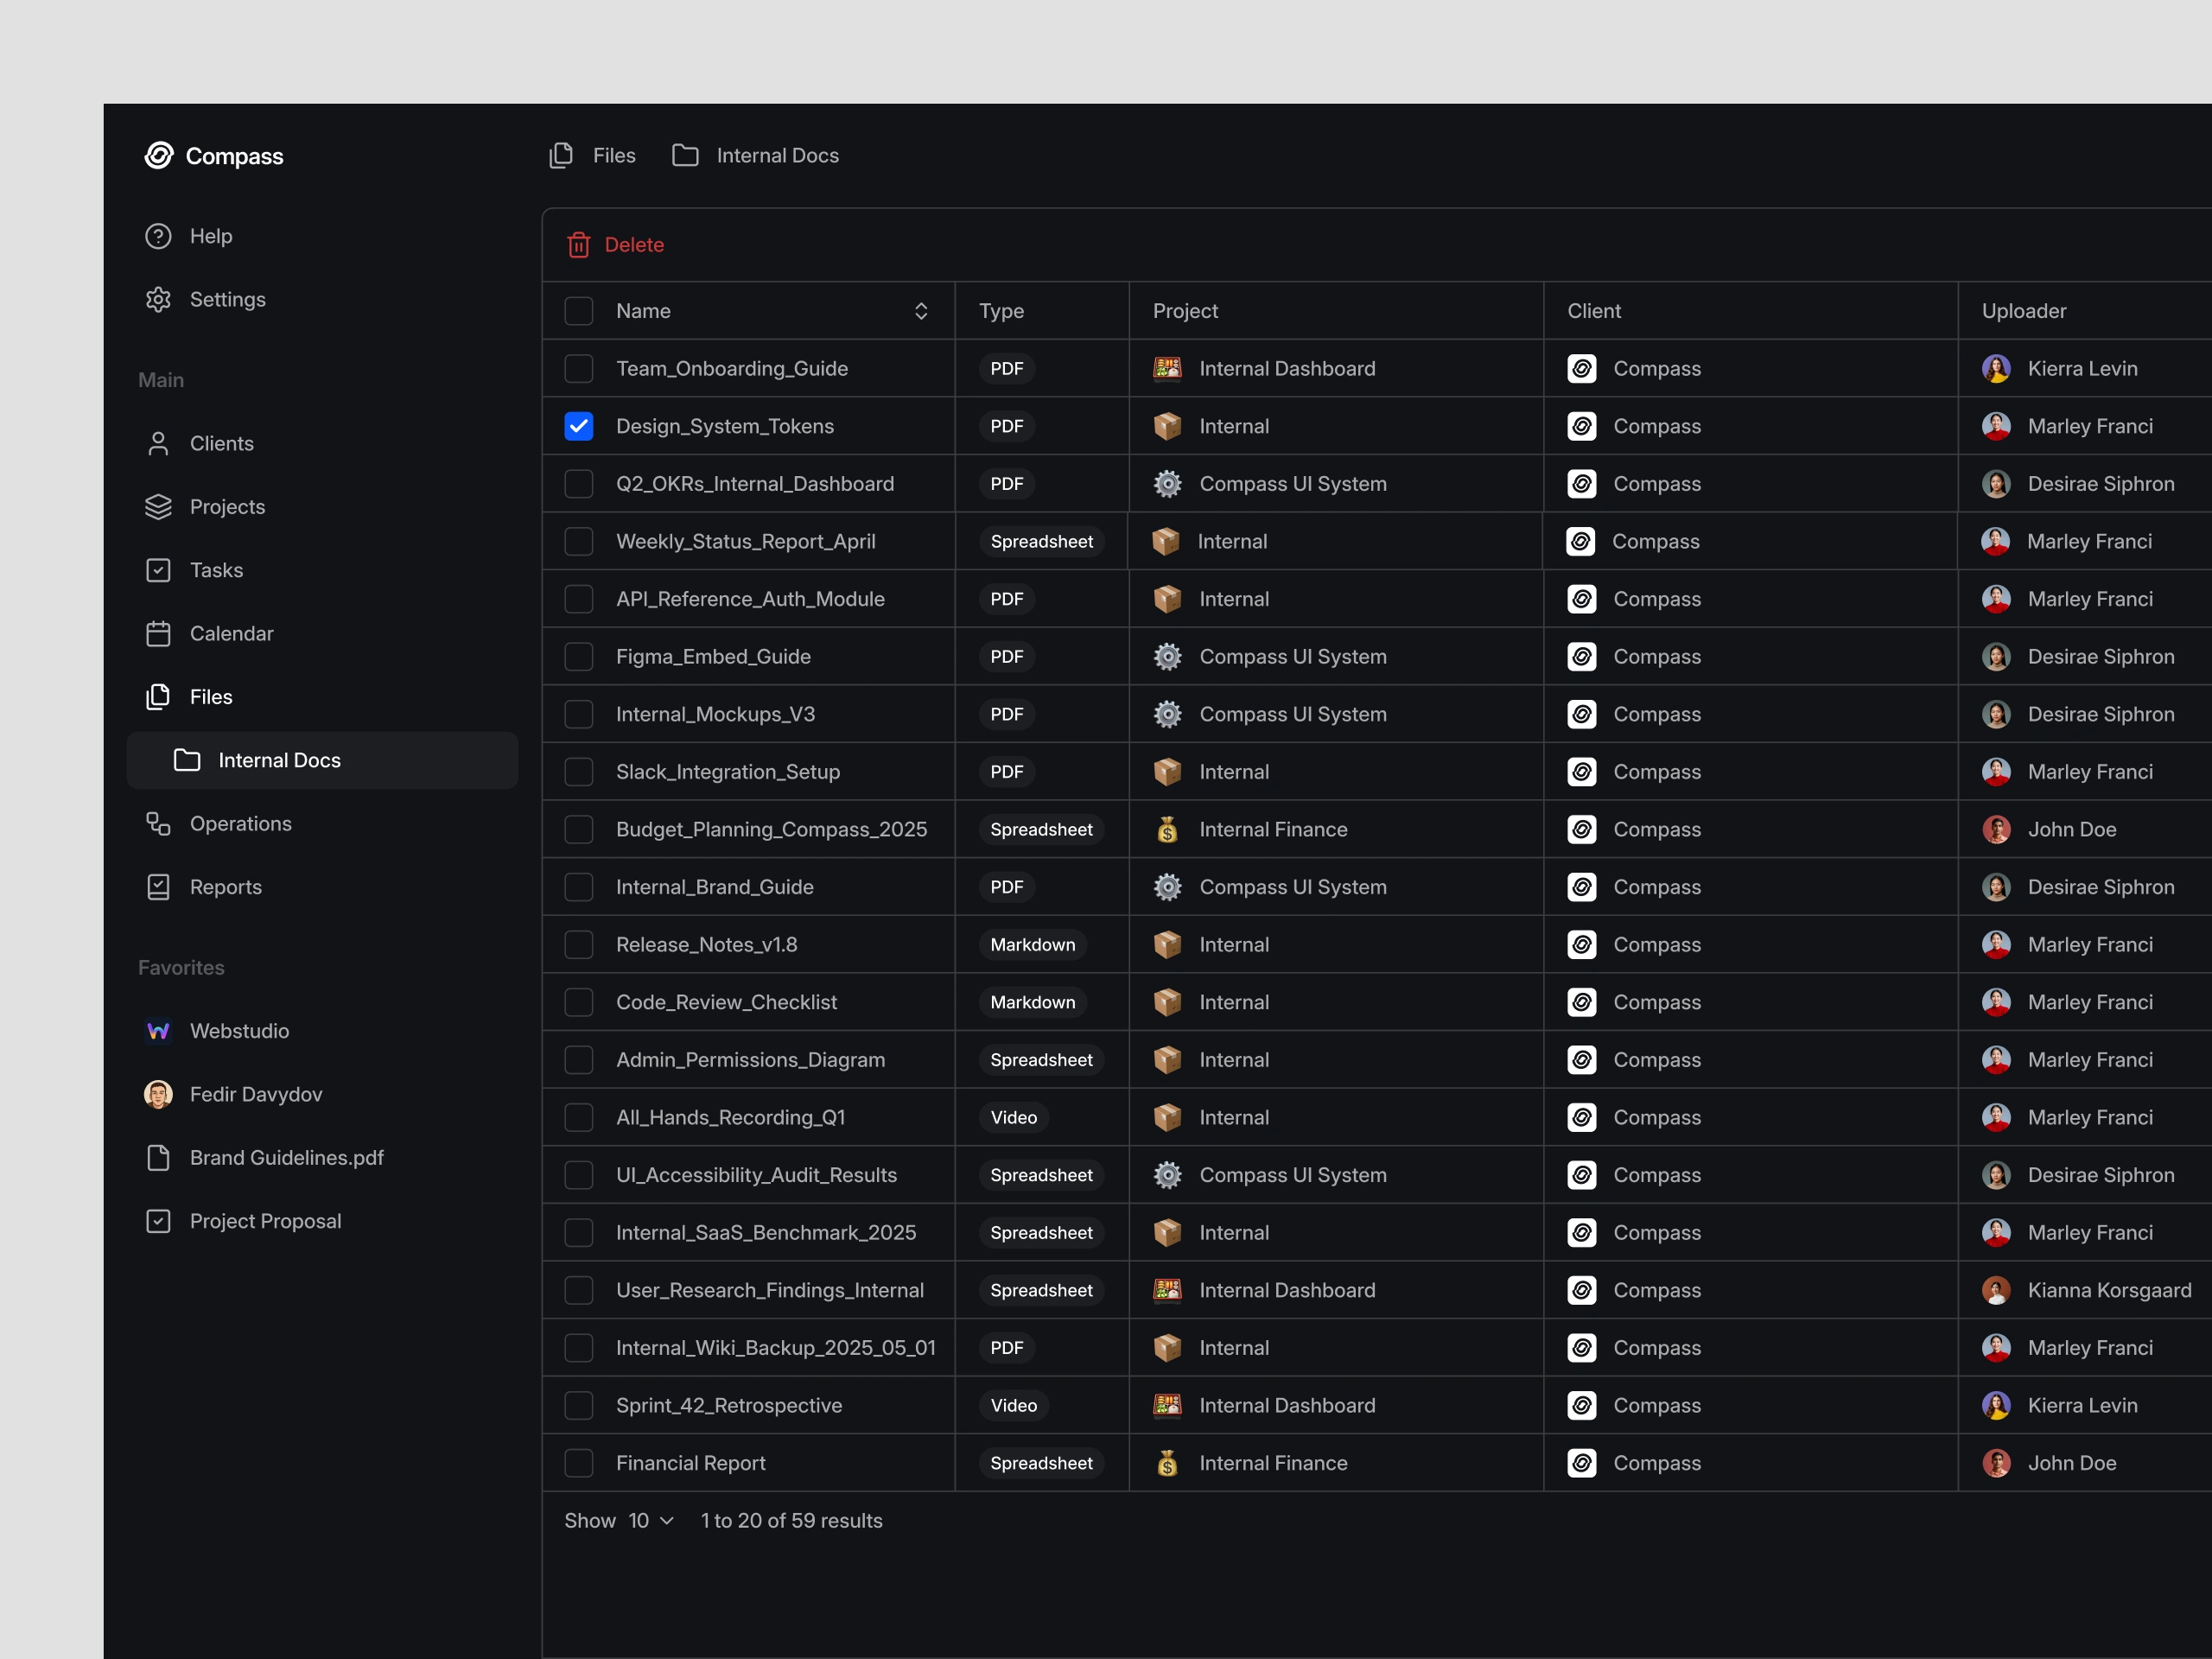The height and width of the screenshot is (1659, 2212).
Task: Click the Operations icon in the sidebar
Action: click(158, 823)
